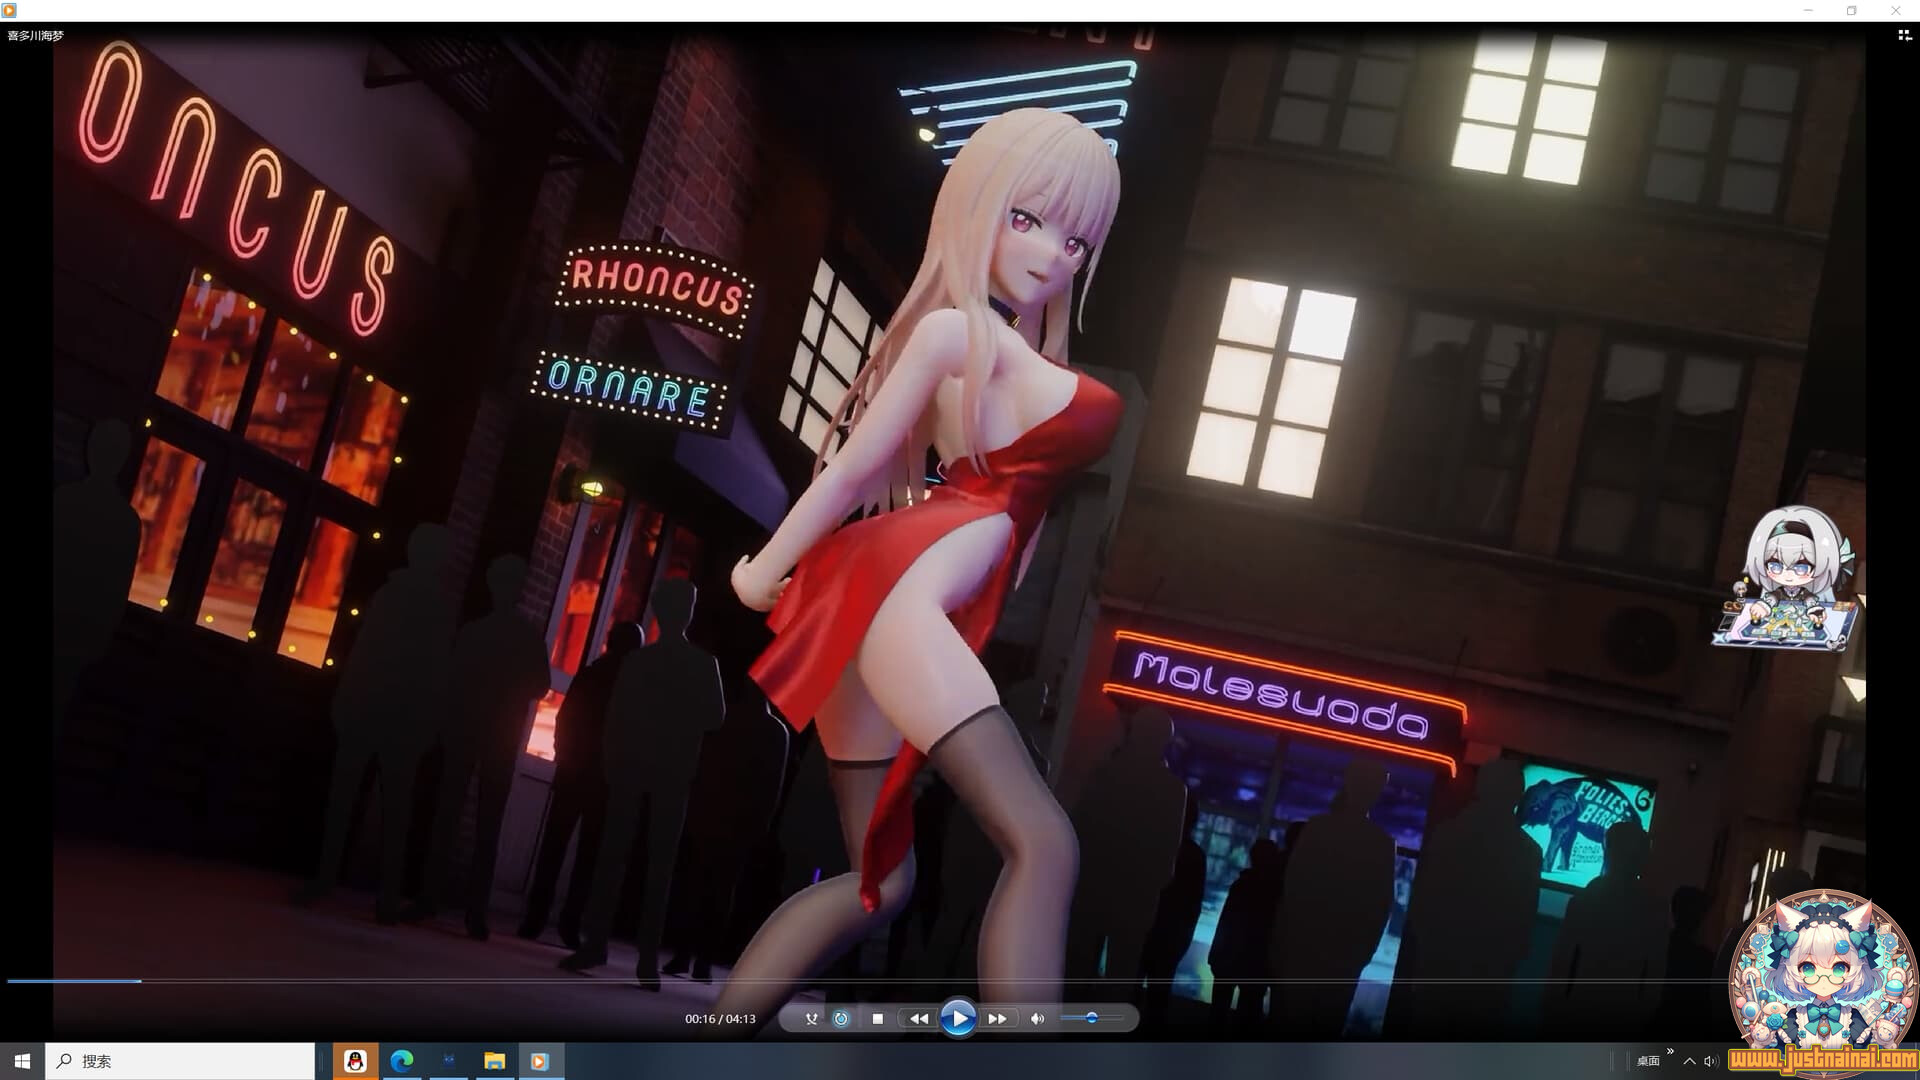The image size is (1920, 1080).
Task: Minimize the media player window
Action: [1808, 10]
